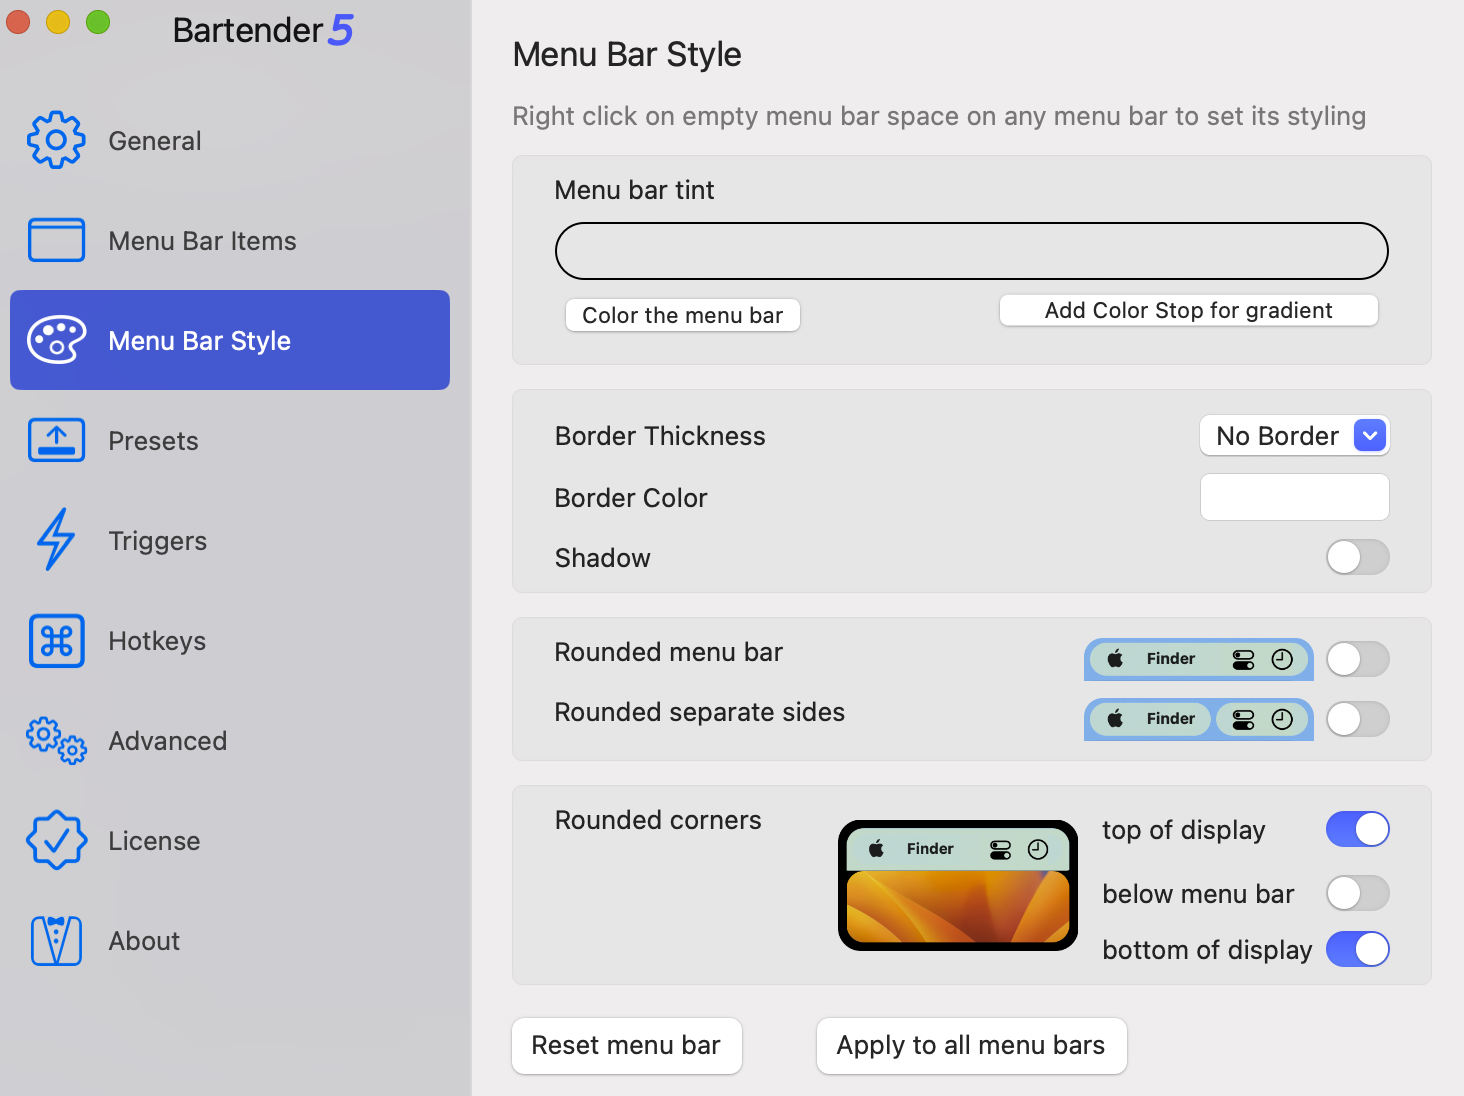The image size is (1464, 1096).
Task: Select the Triggers lightning bolt icon
Action: [56, 540]
